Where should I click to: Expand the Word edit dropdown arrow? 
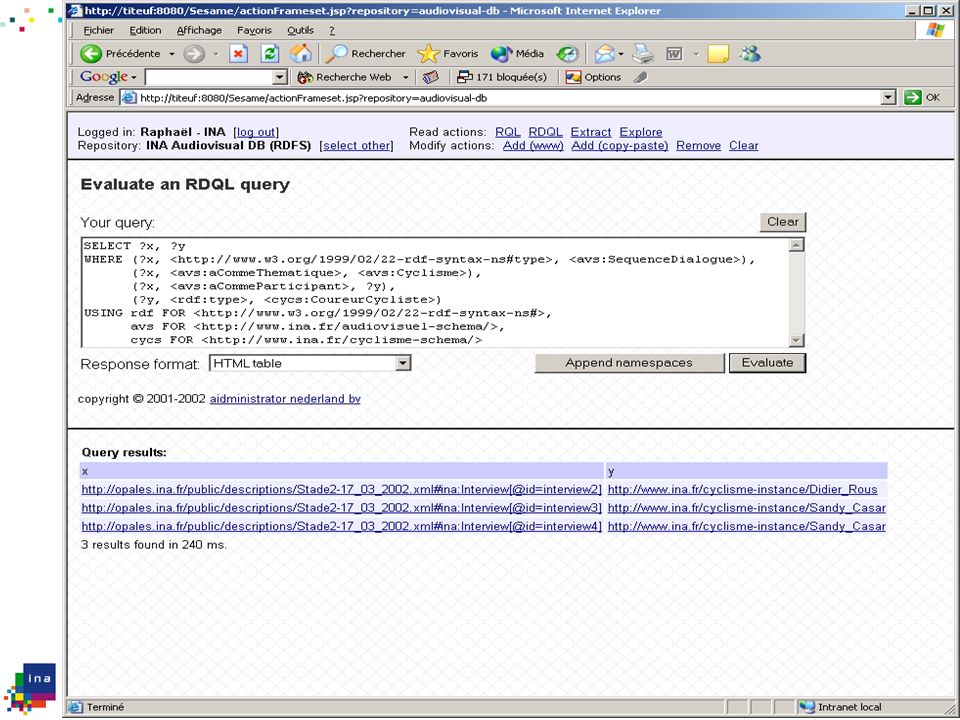[x=696, y=54]
